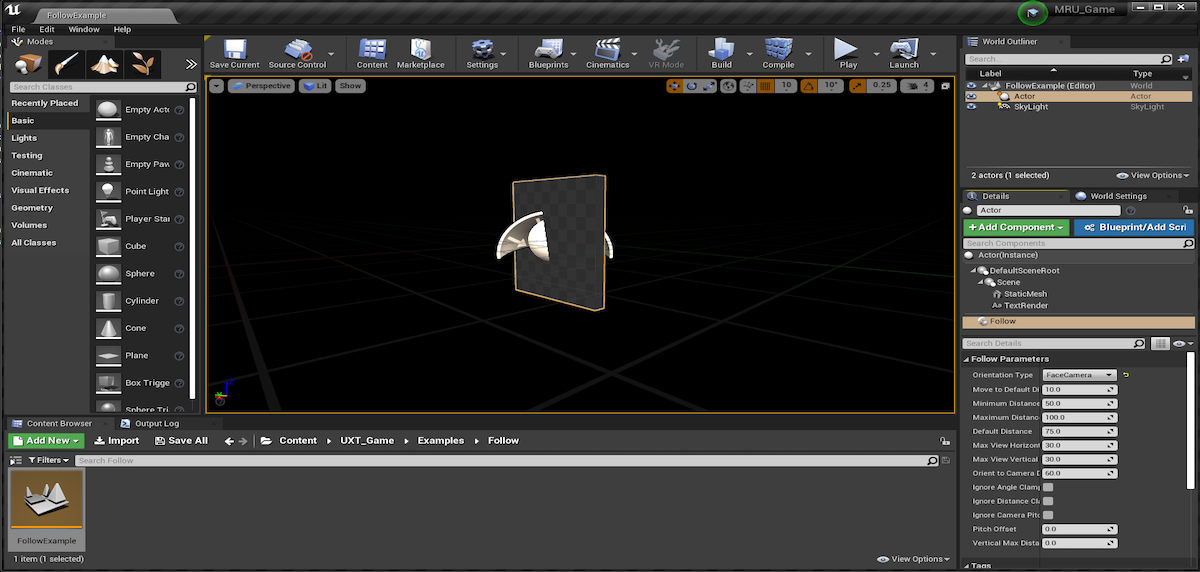Toggle visibility of the SkyLight actor
Screen dimensions: 1200x572
pyautogui.click(x=971, y=107)
